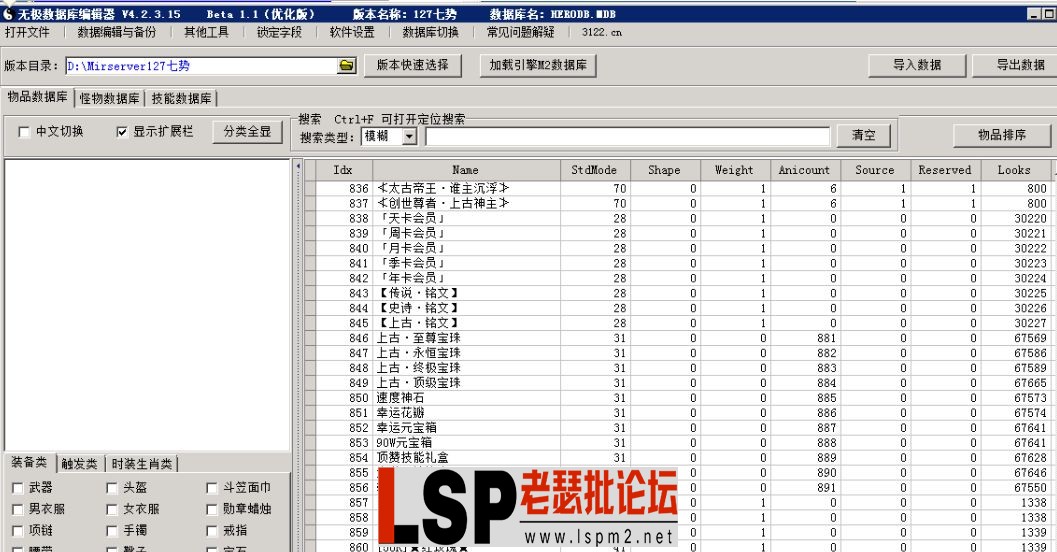Clear the search with 清空 button
This screenshot has height=552, width=1057.
[x=864, y=135]
